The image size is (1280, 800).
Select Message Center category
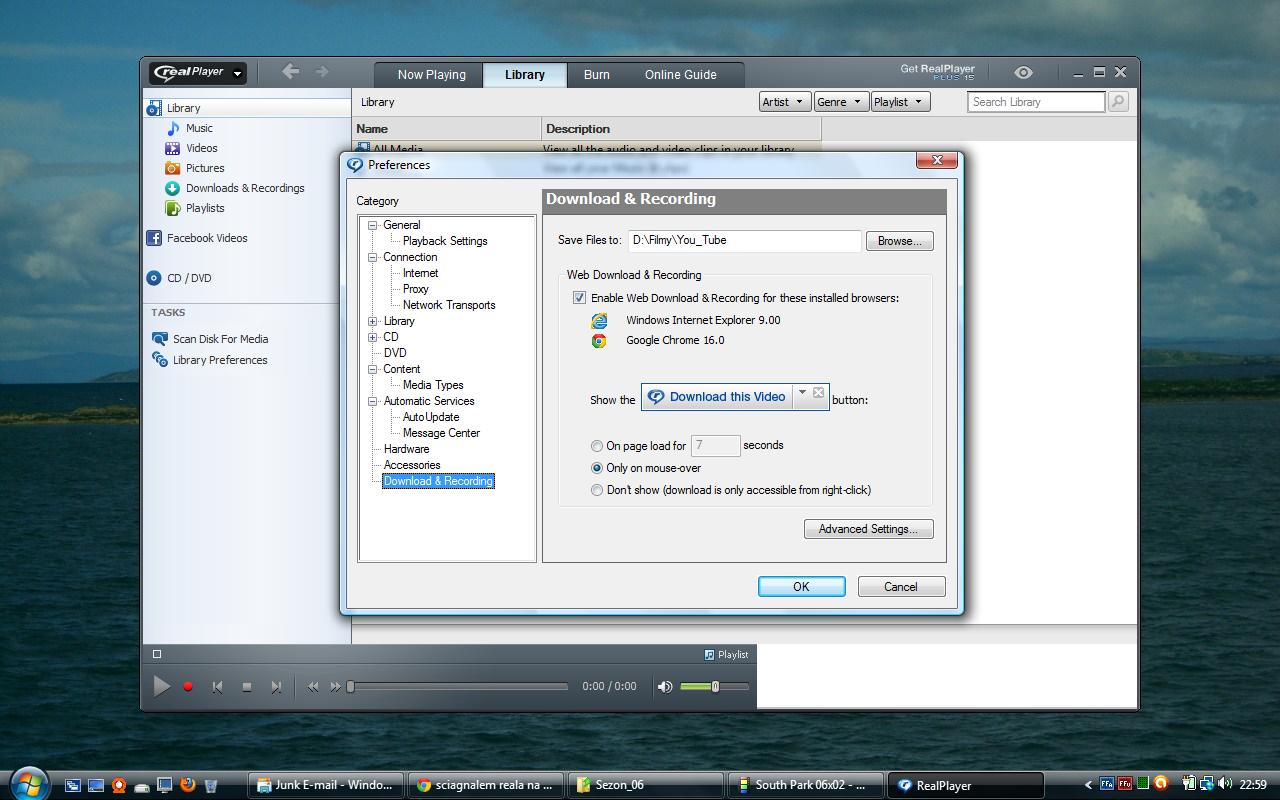pos(441,433)
